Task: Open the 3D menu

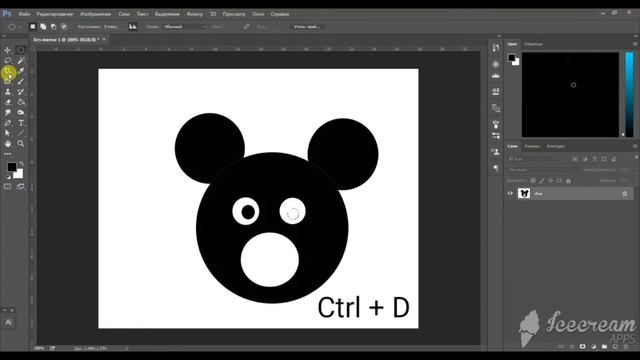Action: click(213, 14)
